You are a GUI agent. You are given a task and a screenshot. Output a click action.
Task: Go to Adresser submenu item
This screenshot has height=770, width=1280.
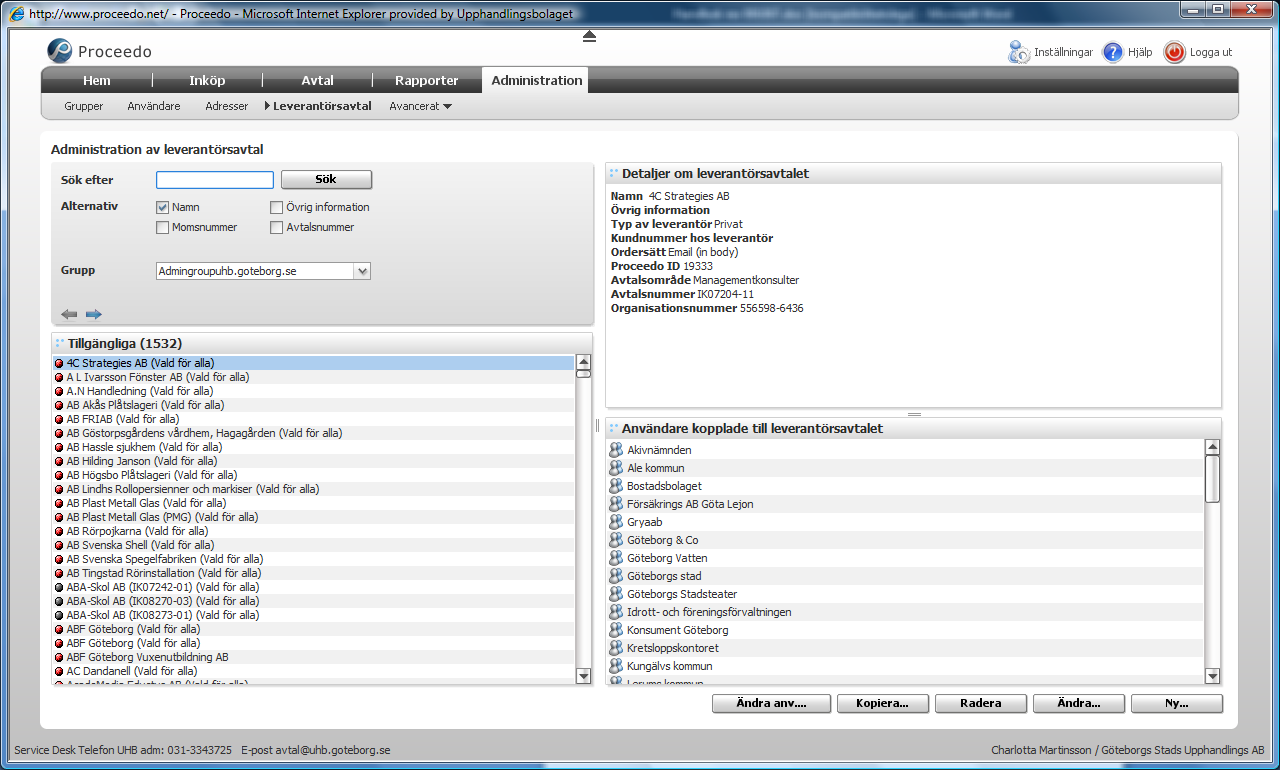227,106
